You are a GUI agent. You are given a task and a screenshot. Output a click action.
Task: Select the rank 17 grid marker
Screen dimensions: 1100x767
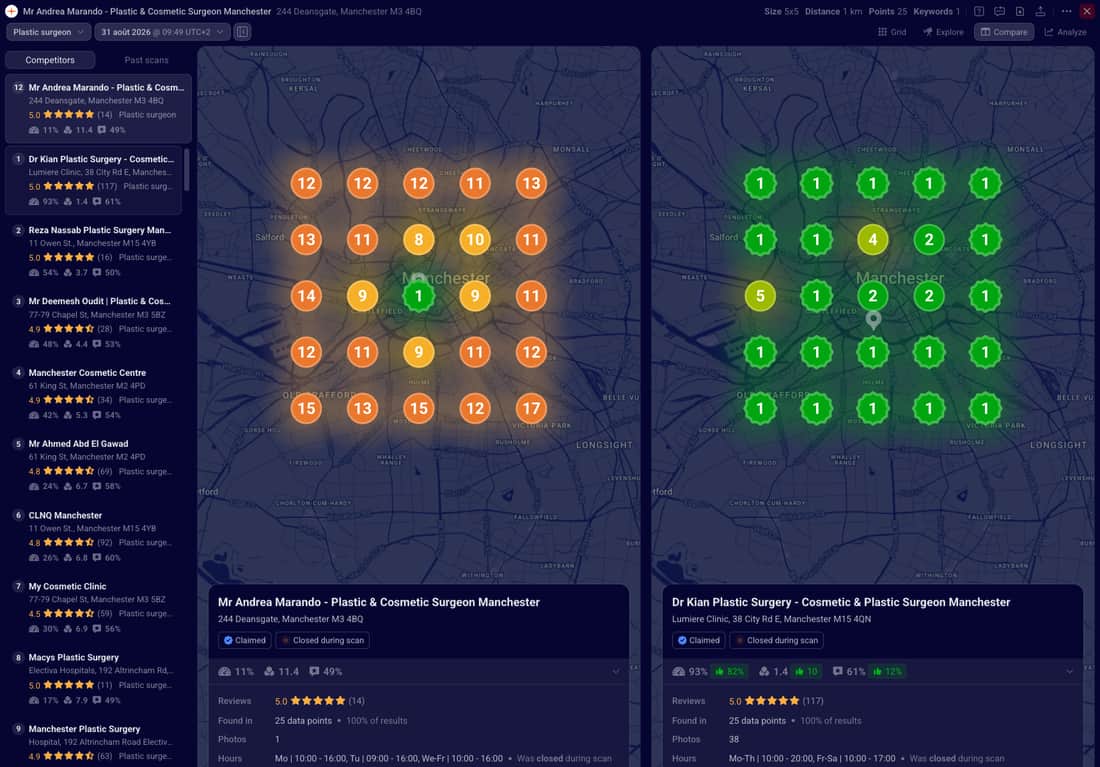click(x=531, y=408)
